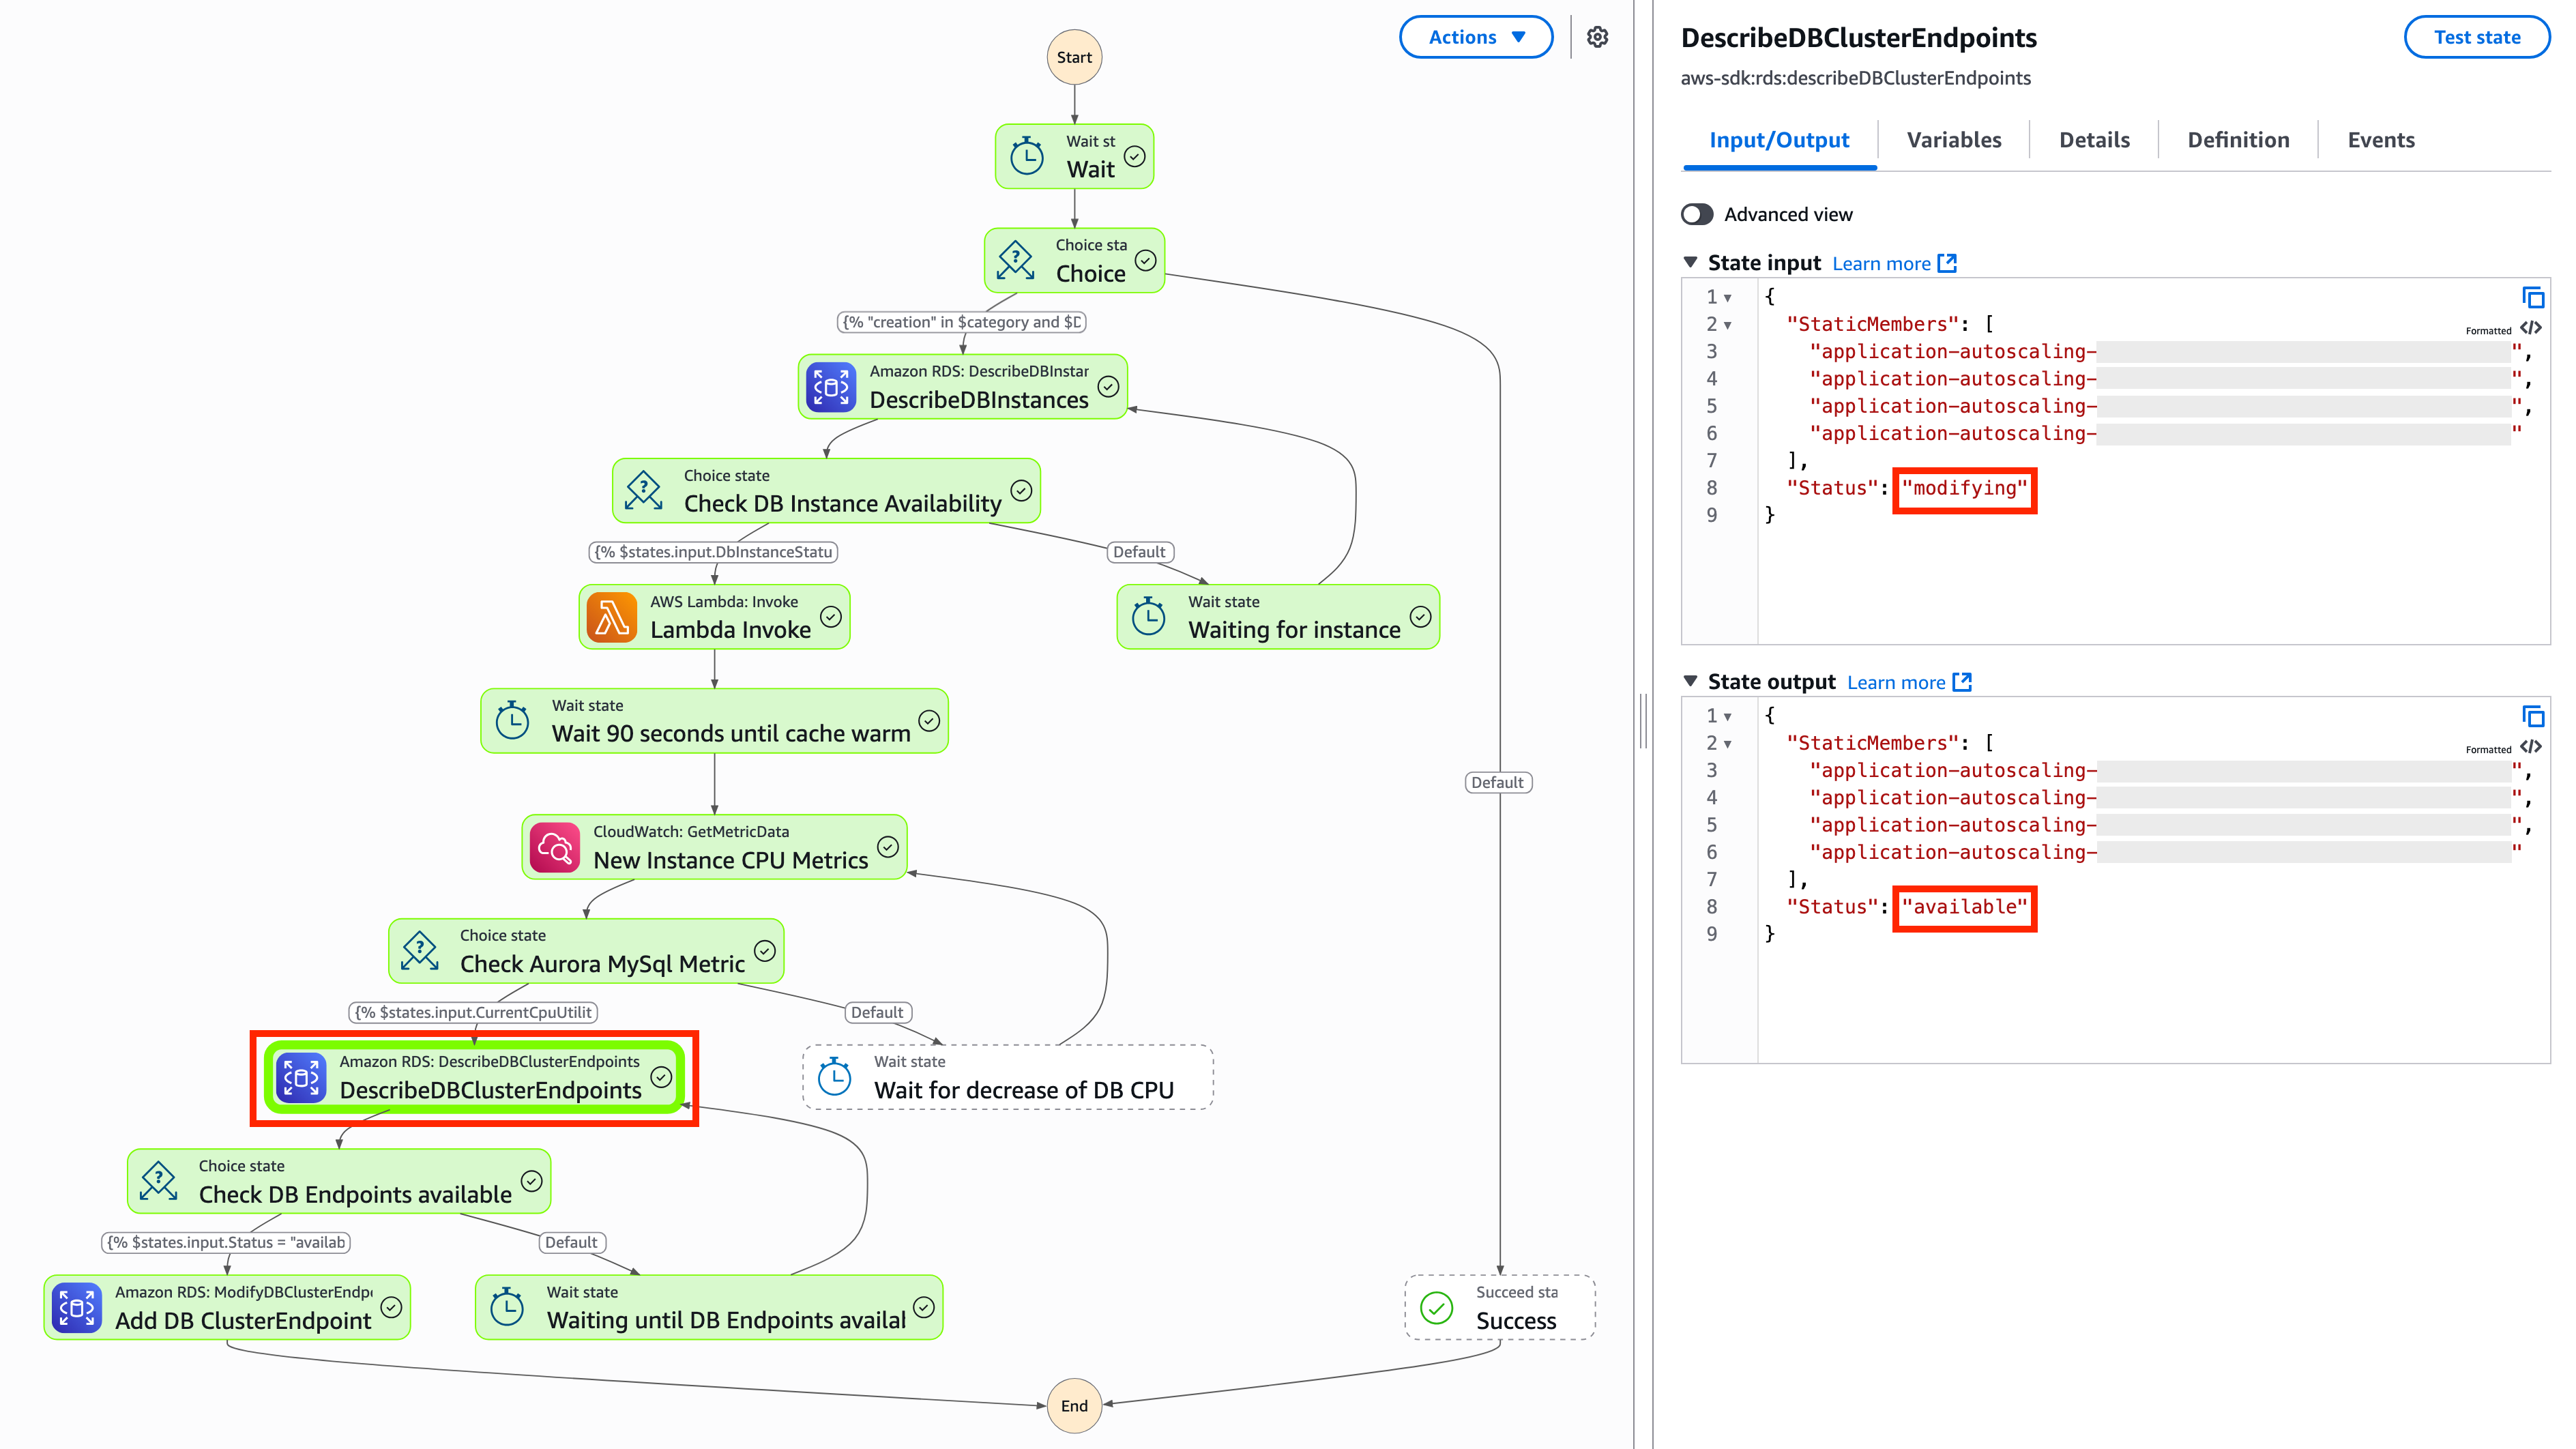This screenshot has width=2576, height=1449.
Task: Click the Lambda Invoke orange function icon
Action: tap(611, 617)
